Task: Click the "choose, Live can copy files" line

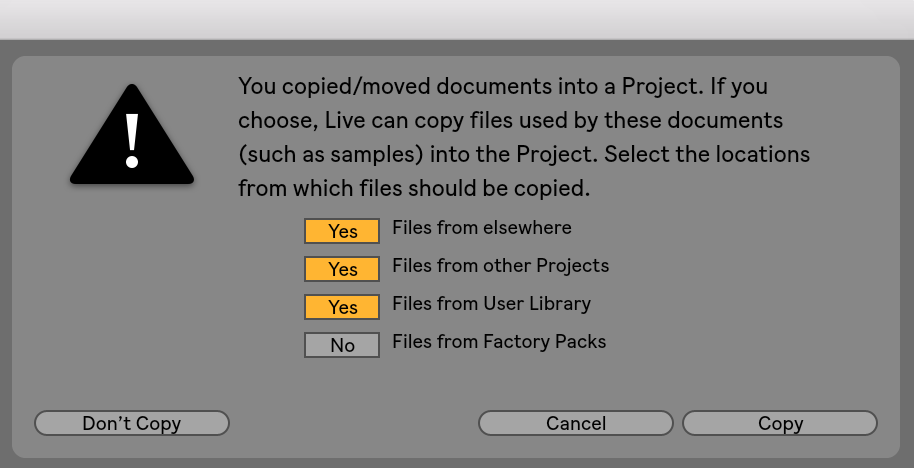Action: coord(509,121)
